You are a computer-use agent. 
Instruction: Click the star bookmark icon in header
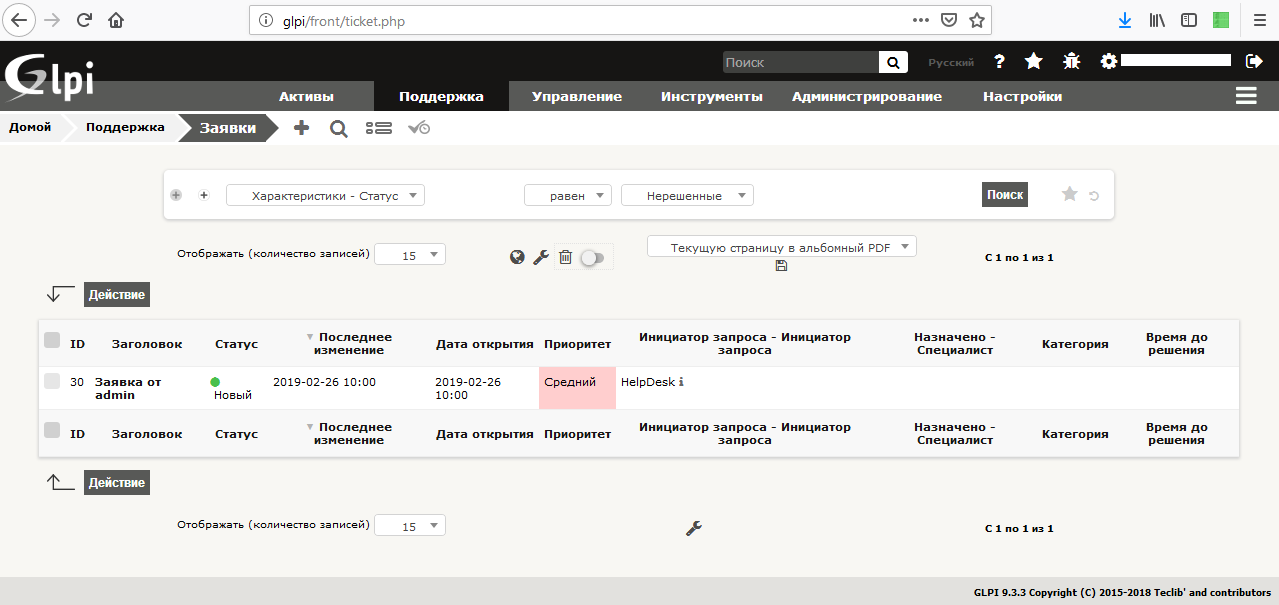1034,62
